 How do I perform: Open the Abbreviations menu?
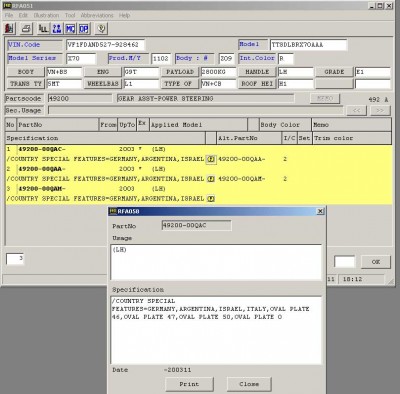(x=97, y=15)
